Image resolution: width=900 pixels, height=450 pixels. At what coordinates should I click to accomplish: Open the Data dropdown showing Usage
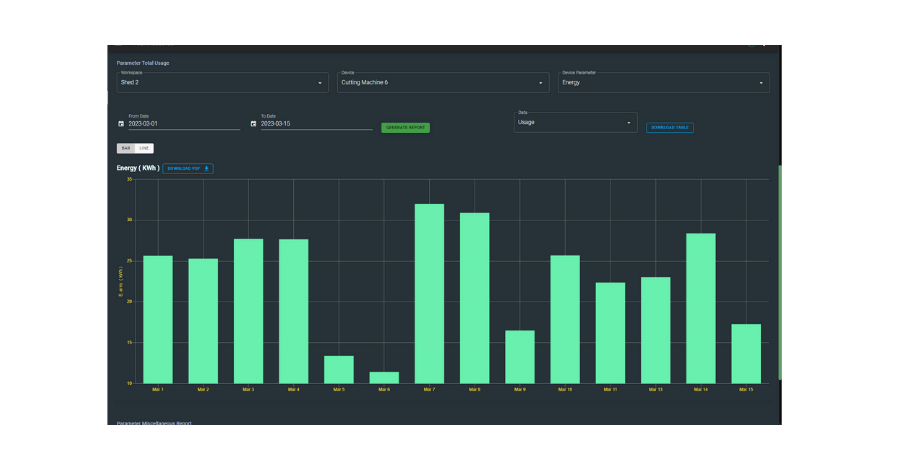pos(576,122)
